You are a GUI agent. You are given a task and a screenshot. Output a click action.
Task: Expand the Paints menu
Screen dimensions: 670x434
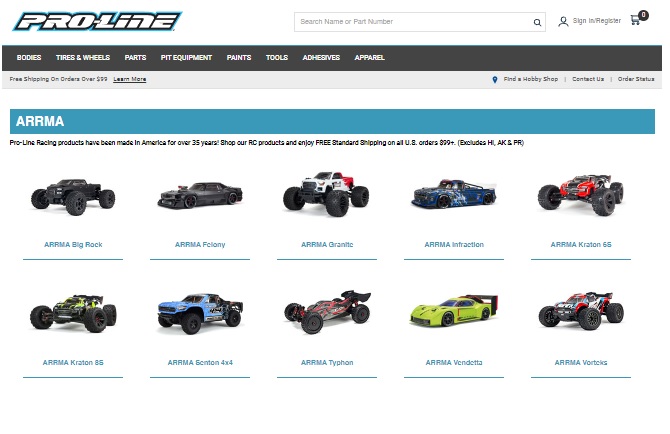click(239, 58)
